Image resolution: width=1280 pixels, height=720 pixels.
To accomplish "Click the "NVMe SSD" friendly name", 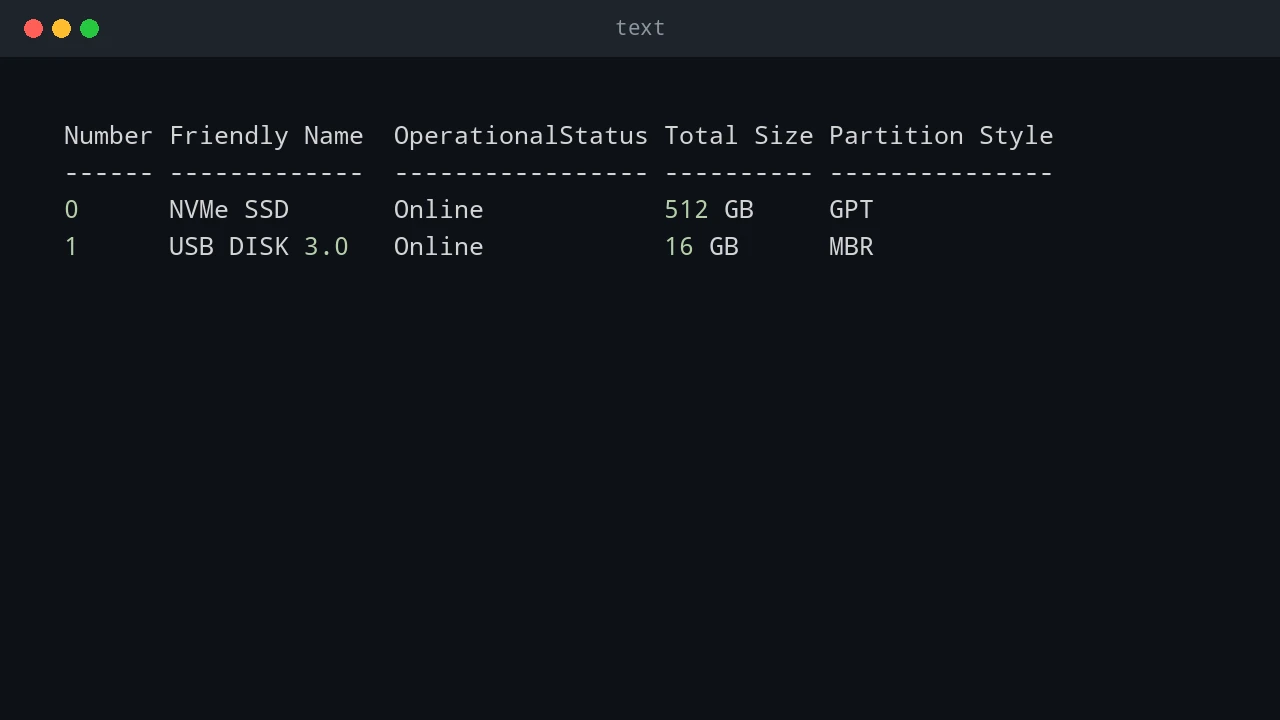I will pyautogui.click(x=229, y=209).
